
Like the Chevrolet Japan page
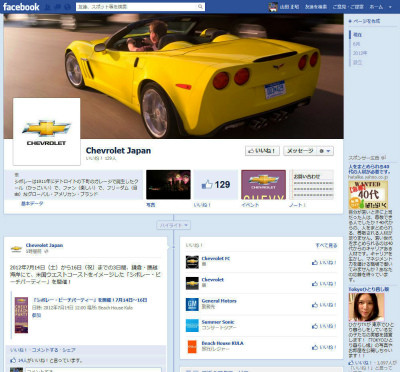pyautogui.click(x=262, y=151)
